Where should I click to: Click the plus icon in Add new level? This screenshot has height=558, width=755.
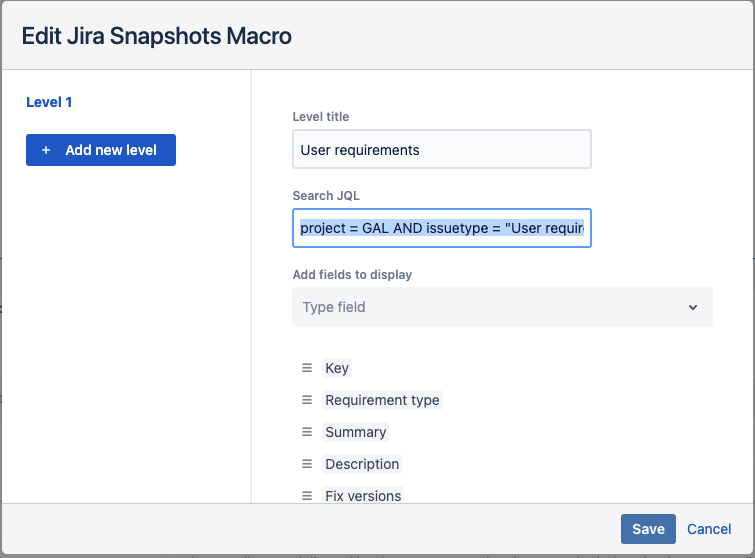point(46,150)
